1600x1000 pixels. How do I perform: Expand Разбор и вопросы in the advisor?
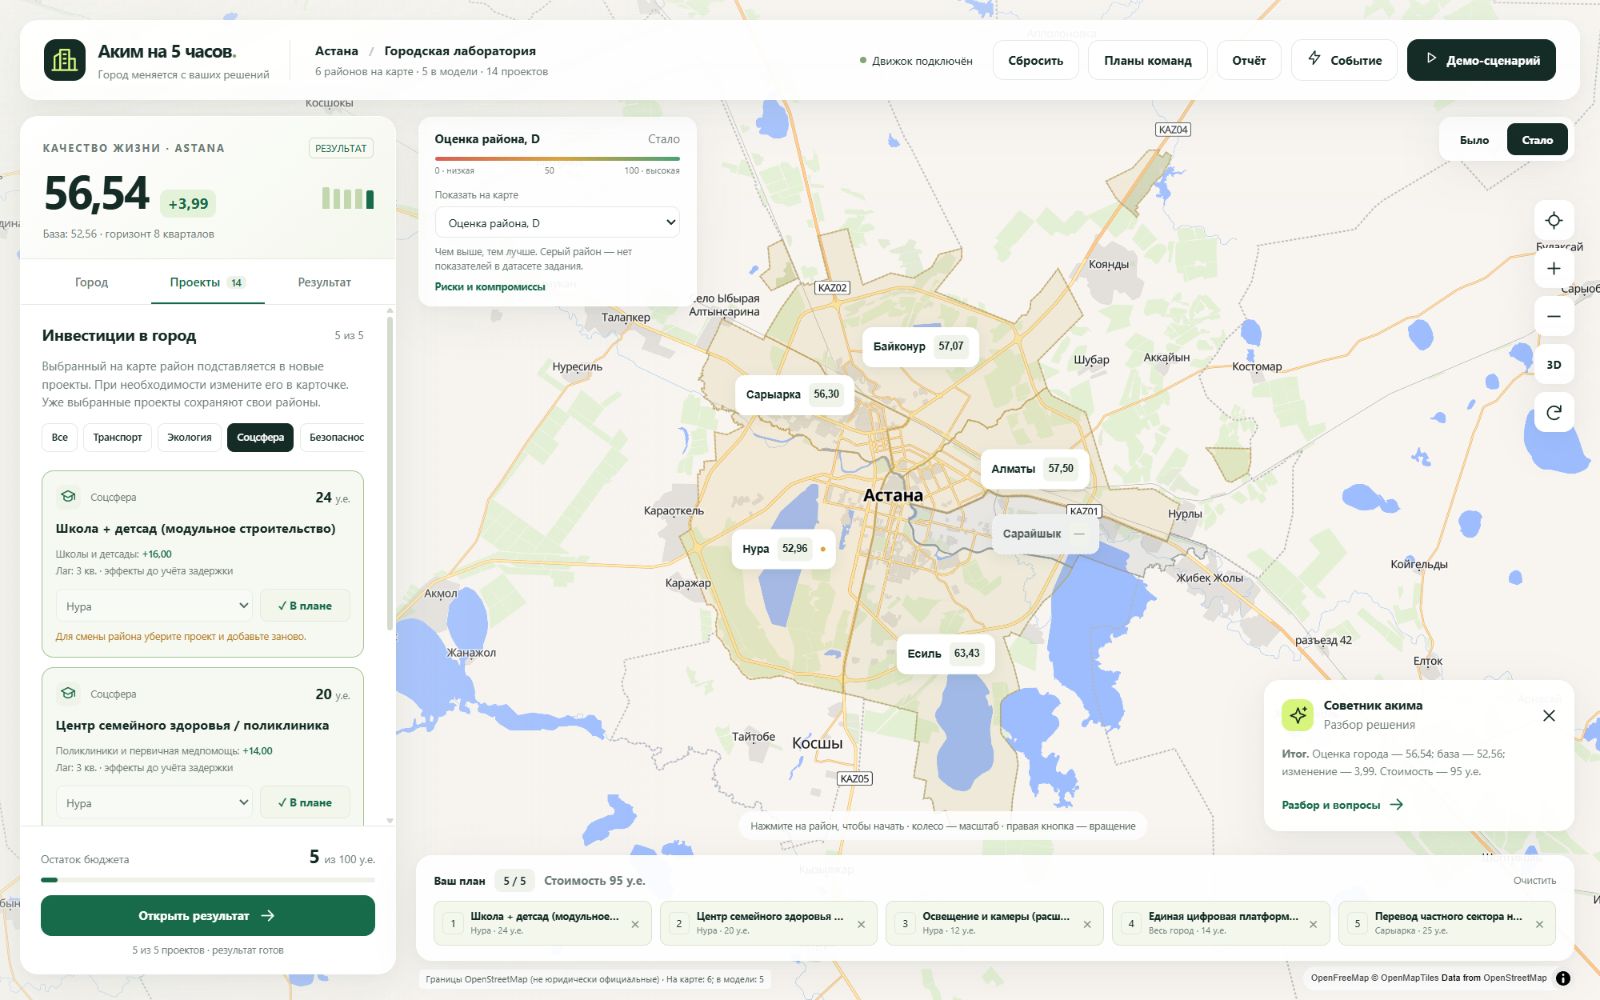pos(1342,805)
